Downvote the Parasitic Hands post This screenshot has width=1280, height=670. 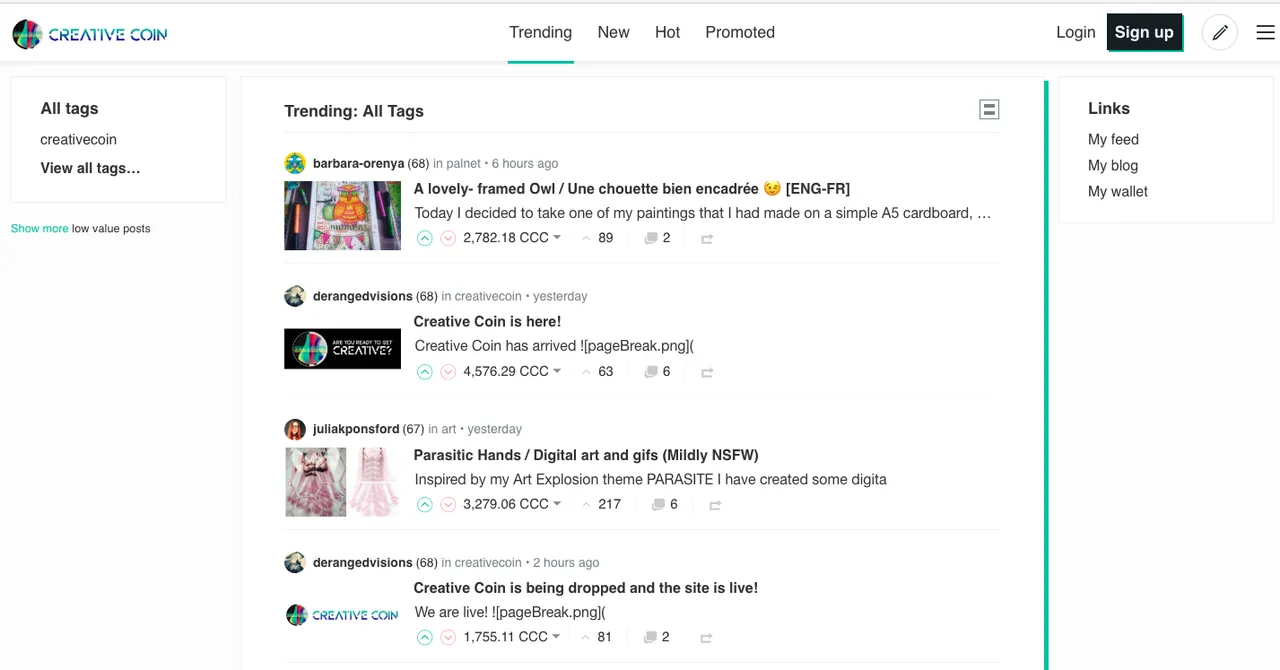[x=448, y=504]
